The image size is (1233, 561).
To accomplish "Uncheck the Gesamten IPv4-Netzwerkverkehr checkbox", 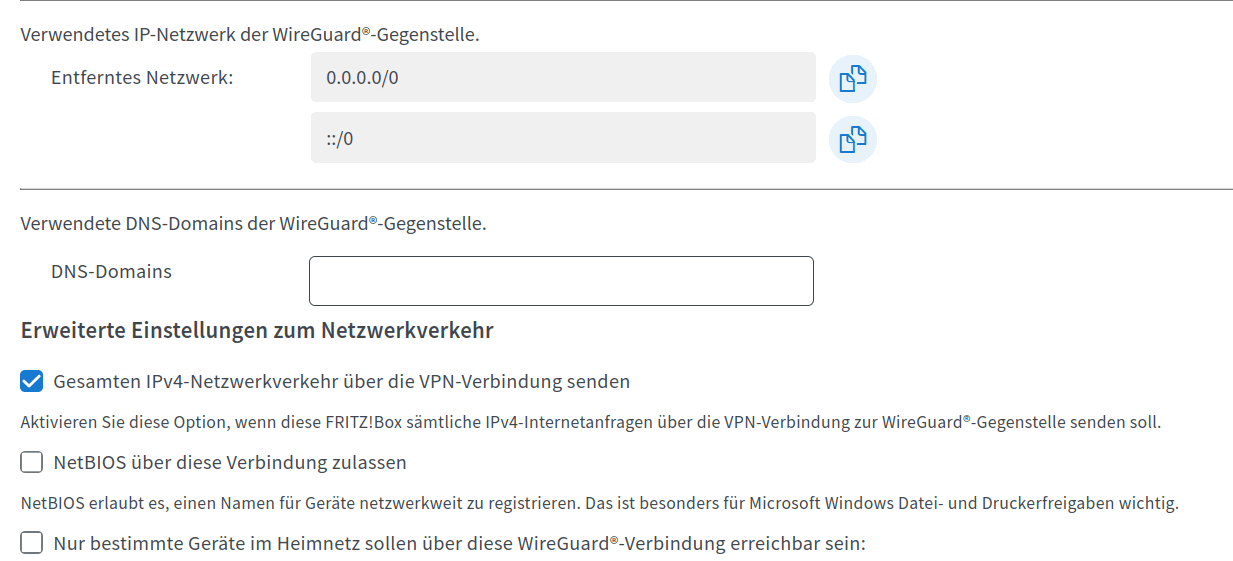I will [x=32, y=381].
